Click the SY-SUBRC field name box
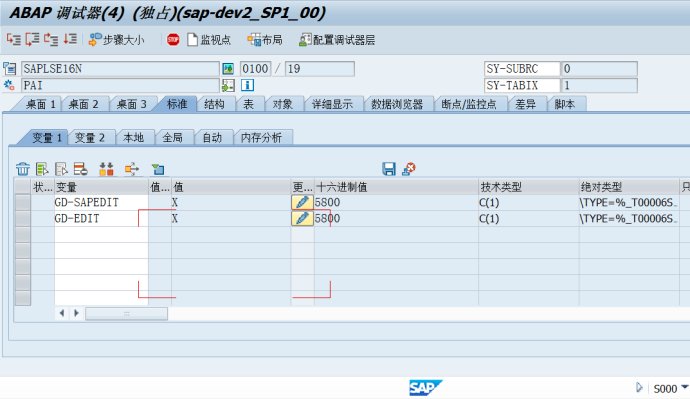 click(x=521, y=69)
